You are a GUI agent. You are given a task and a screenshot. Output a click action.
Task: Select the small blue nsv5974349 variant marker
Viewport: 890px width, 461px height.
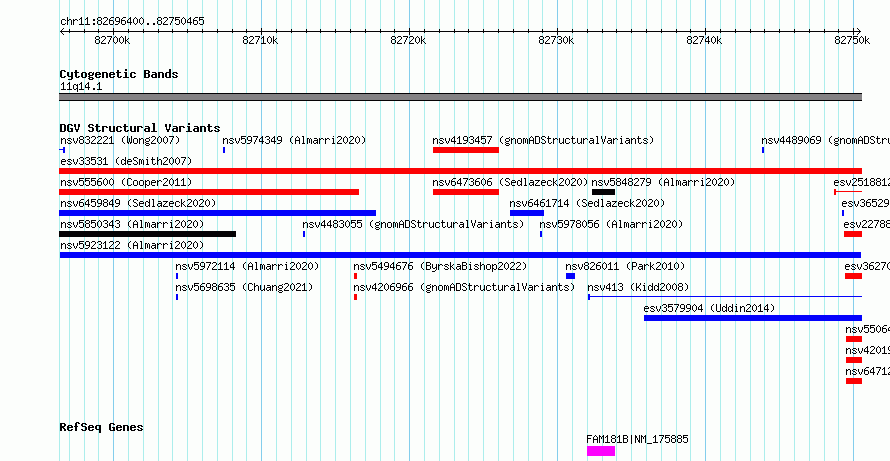[224, 150]
